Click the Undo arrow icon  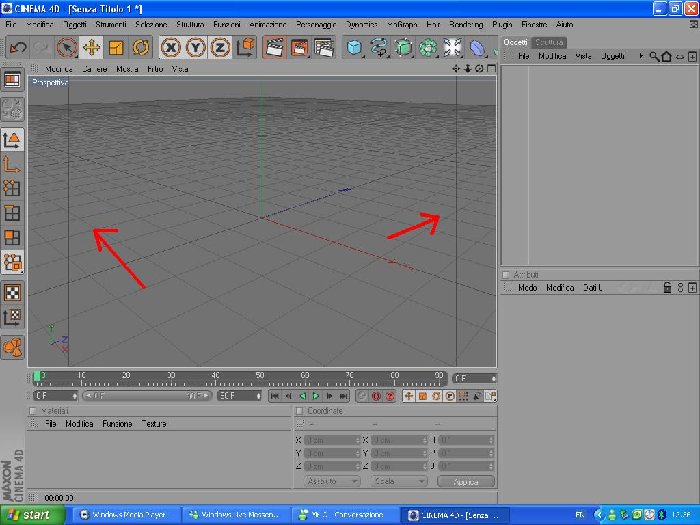18,47
